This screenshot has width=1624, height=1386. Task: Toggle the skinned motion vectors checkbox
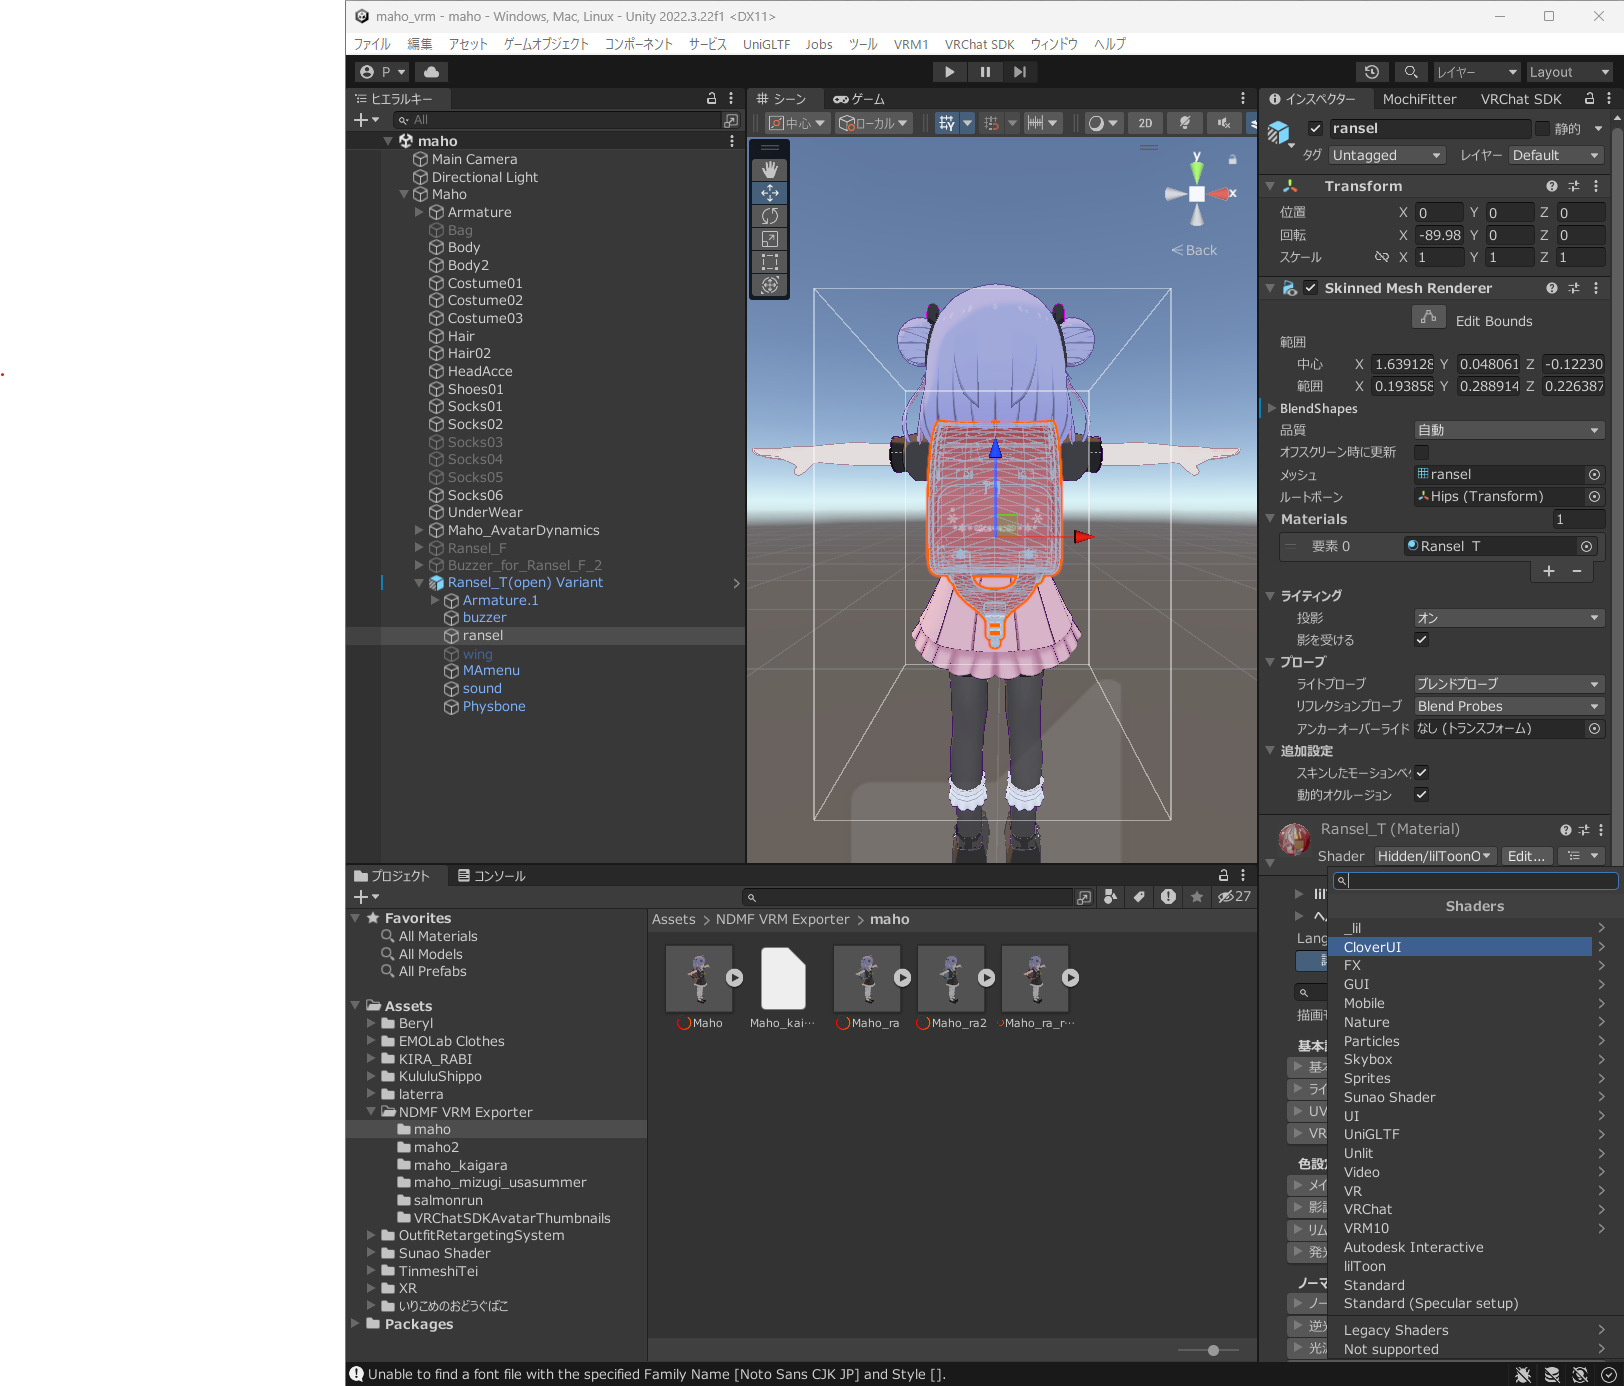[x=1421, y=772]
